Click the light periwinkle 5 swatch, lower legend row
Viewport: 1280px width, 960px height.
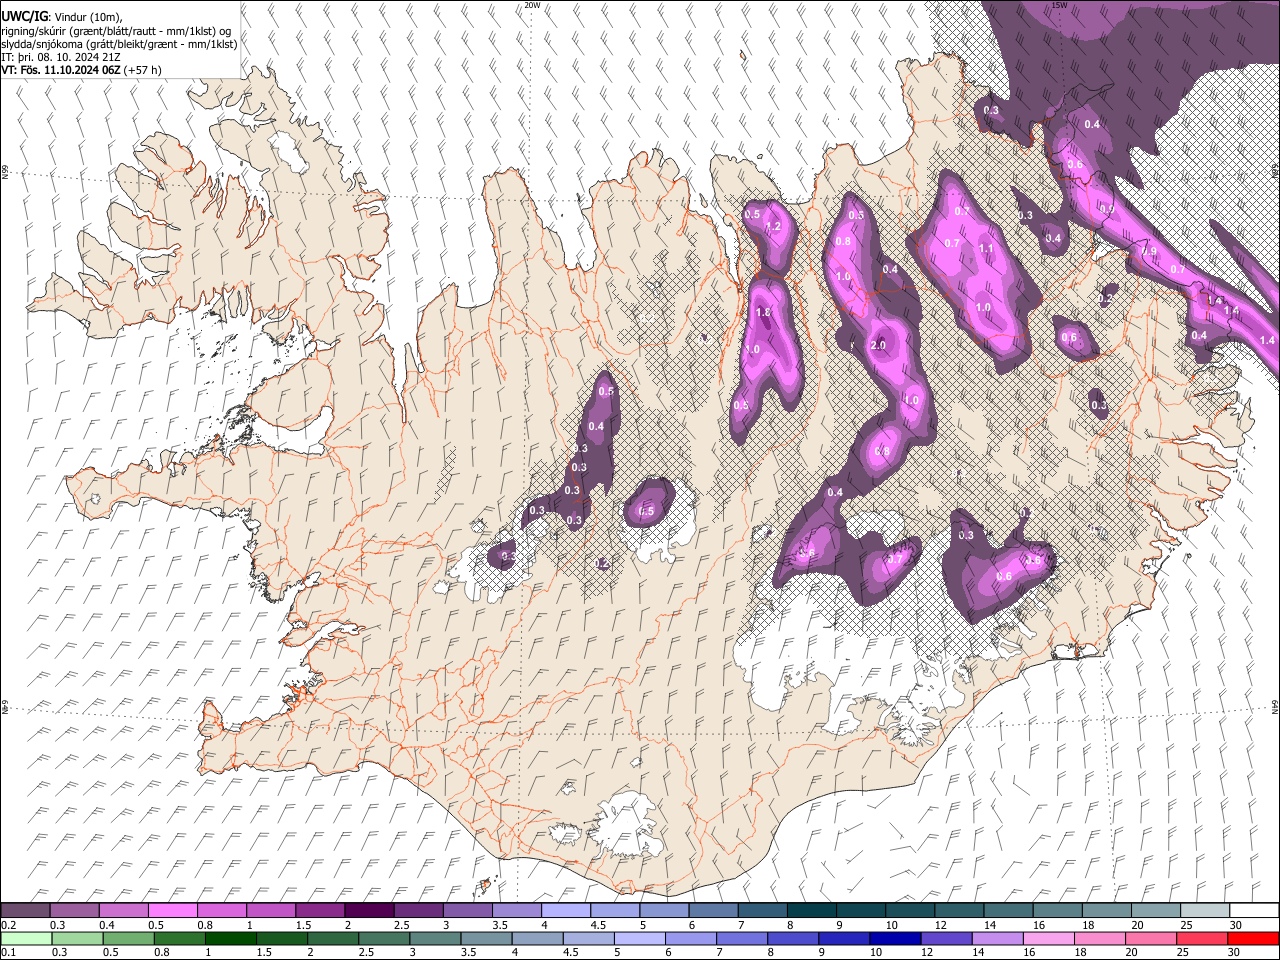coord(639,938)
